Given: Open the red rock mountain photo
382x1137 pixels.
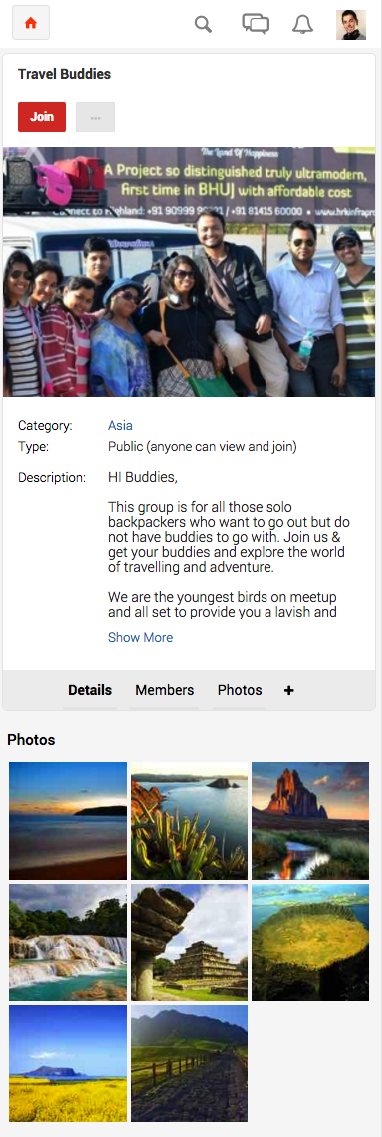Looking at the screenshot, I should (x=310, y=821).
